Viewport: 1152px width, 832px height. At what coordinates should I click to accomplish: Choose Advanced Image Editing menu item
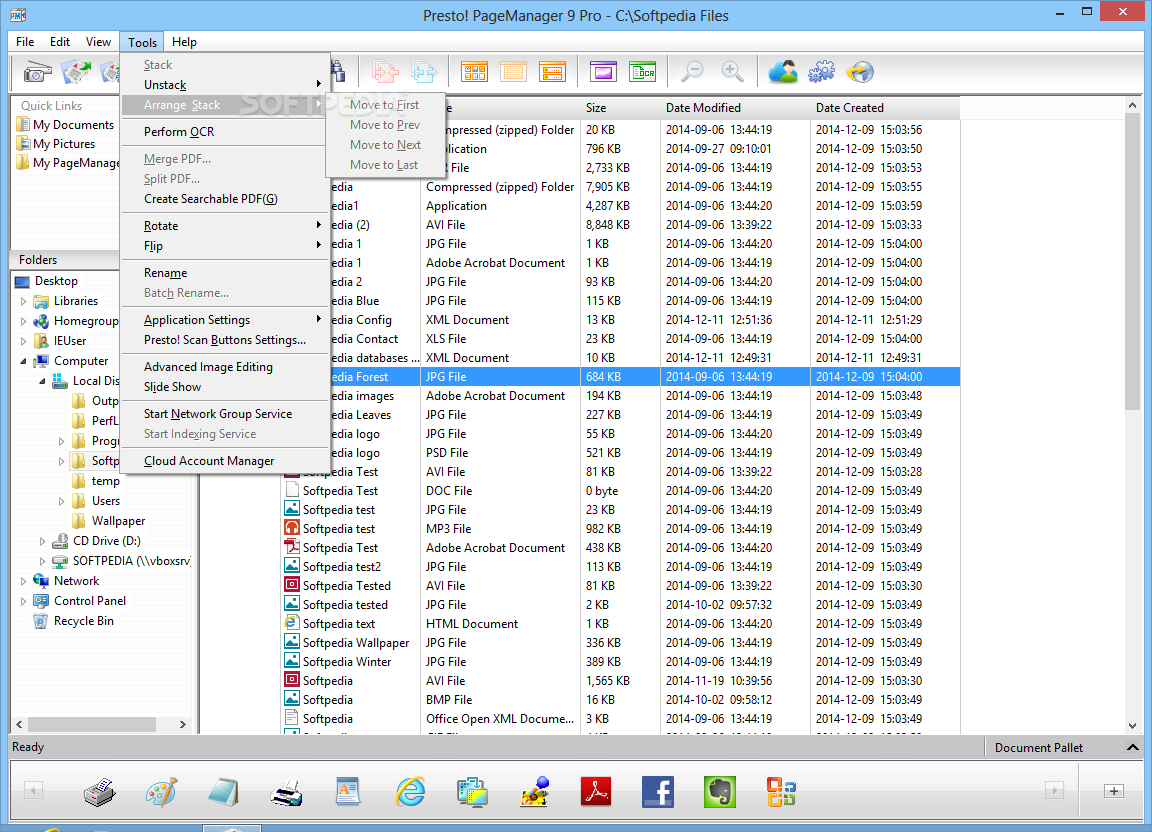224,367
